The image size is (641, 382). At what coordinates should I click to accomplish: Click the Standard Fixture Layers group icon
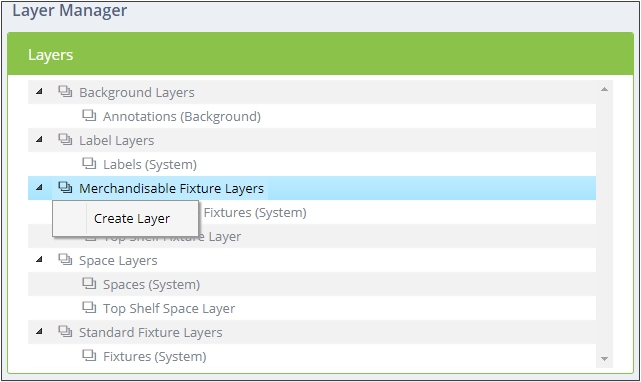click(65, 331)
